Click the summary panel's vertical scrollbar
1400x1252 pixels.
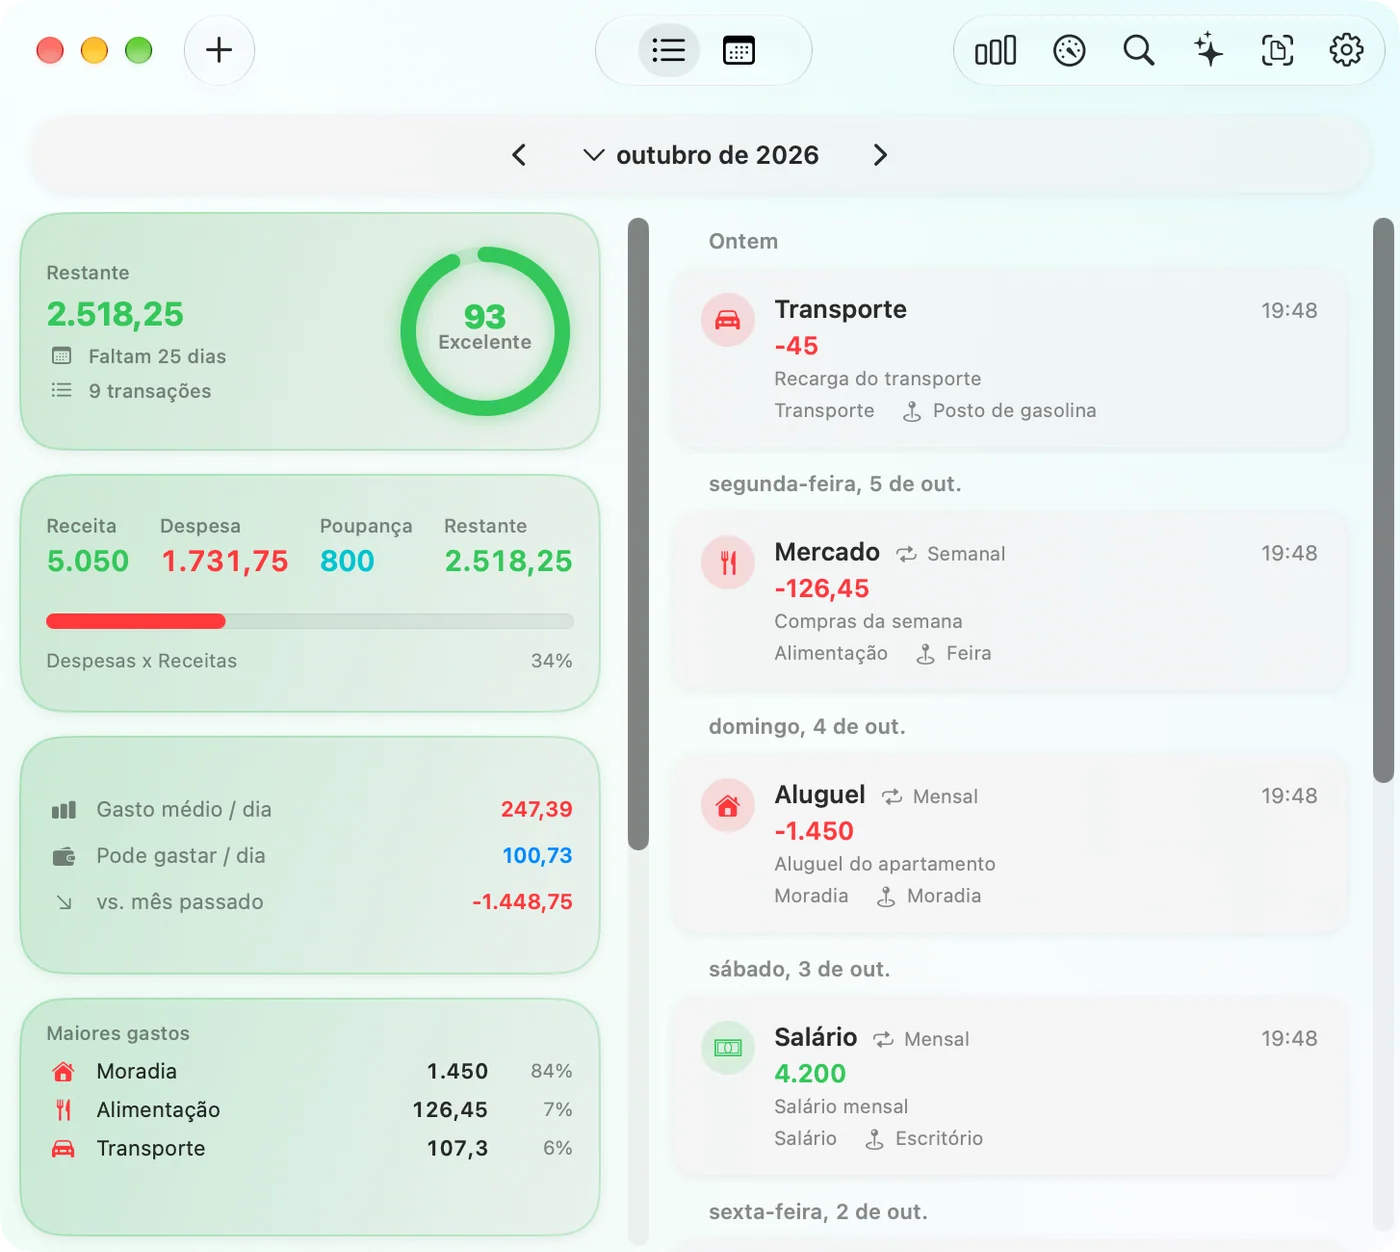(638, 534)
